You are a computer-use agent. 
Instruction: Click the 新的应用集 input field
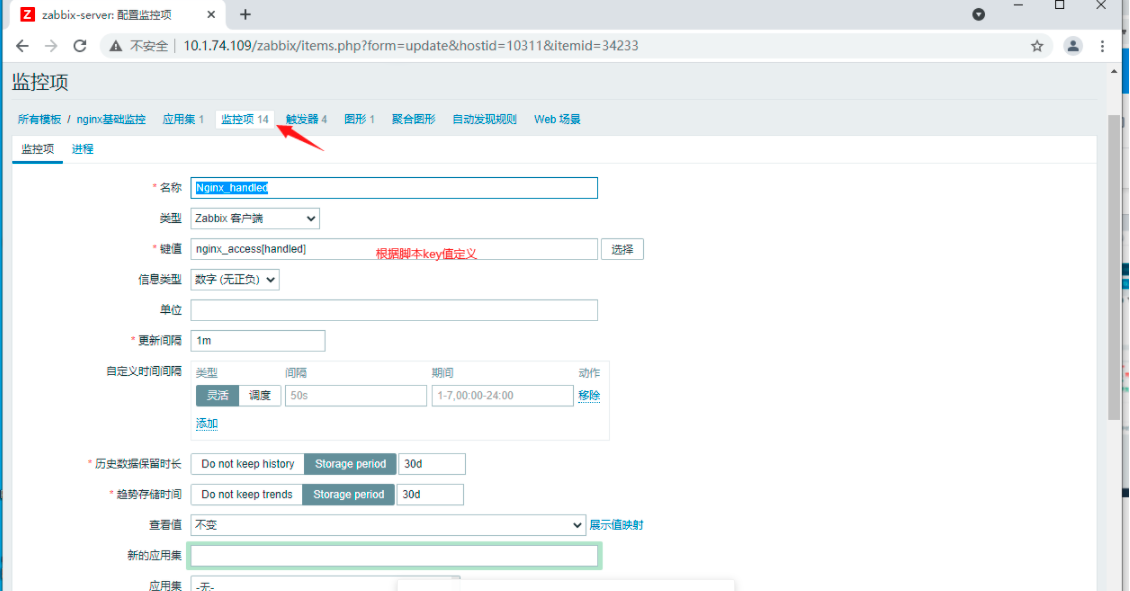394,556
